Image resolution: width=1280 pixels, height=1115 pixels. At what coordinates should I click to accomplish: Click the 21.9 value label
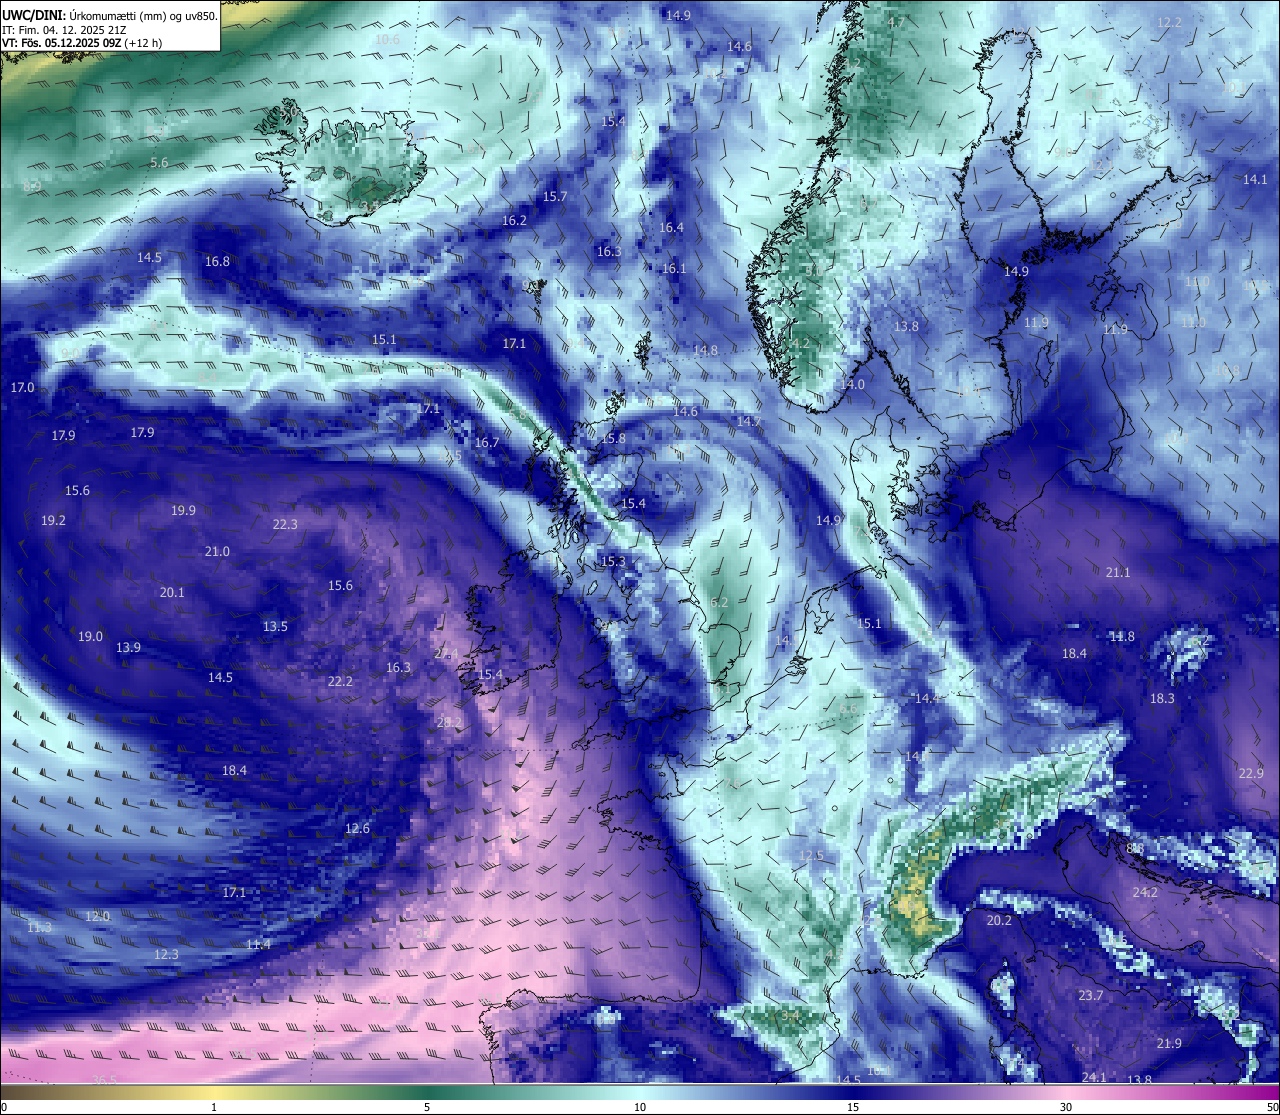[x=1169, y=1043]
